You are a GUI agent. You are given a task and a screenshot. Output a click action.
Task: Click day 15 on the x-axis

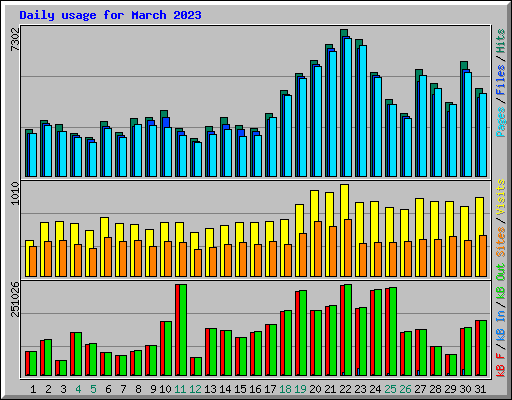point(240,389)
